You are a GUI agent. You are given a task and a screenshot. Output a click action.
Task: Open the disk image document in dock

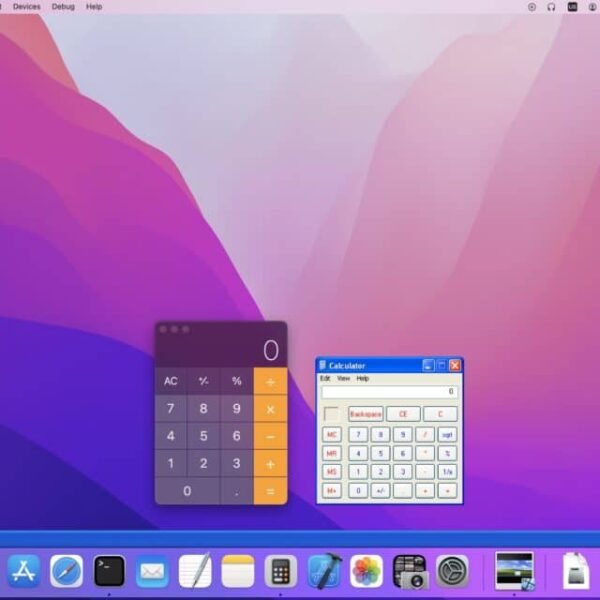click(576, 571)
